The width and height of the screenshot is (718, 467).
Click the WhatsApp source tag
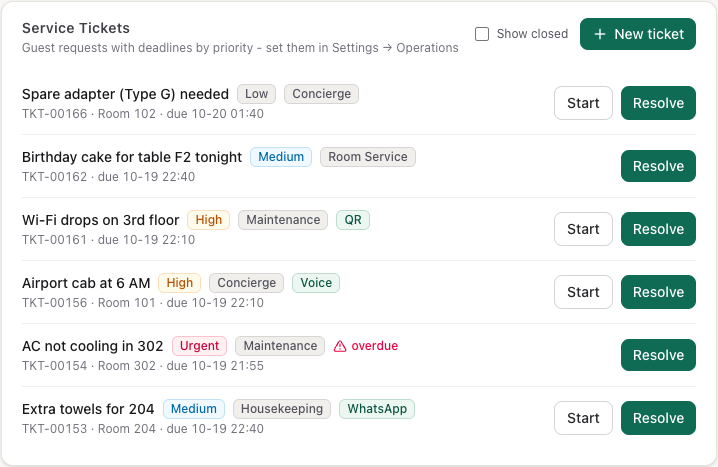tap(377, 409)
